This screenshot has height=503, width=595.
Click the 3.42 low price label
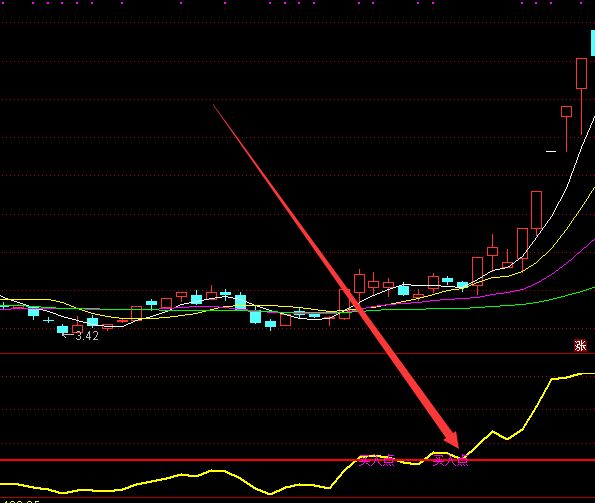coord(87,336)
